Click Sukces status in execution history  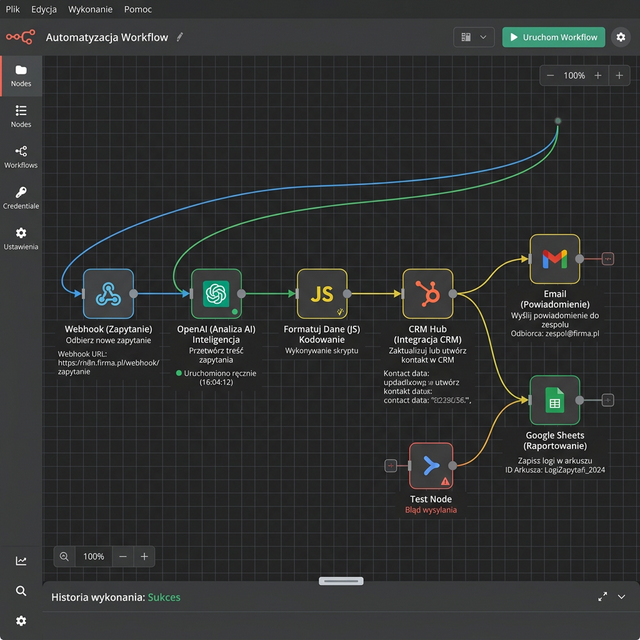164,597
